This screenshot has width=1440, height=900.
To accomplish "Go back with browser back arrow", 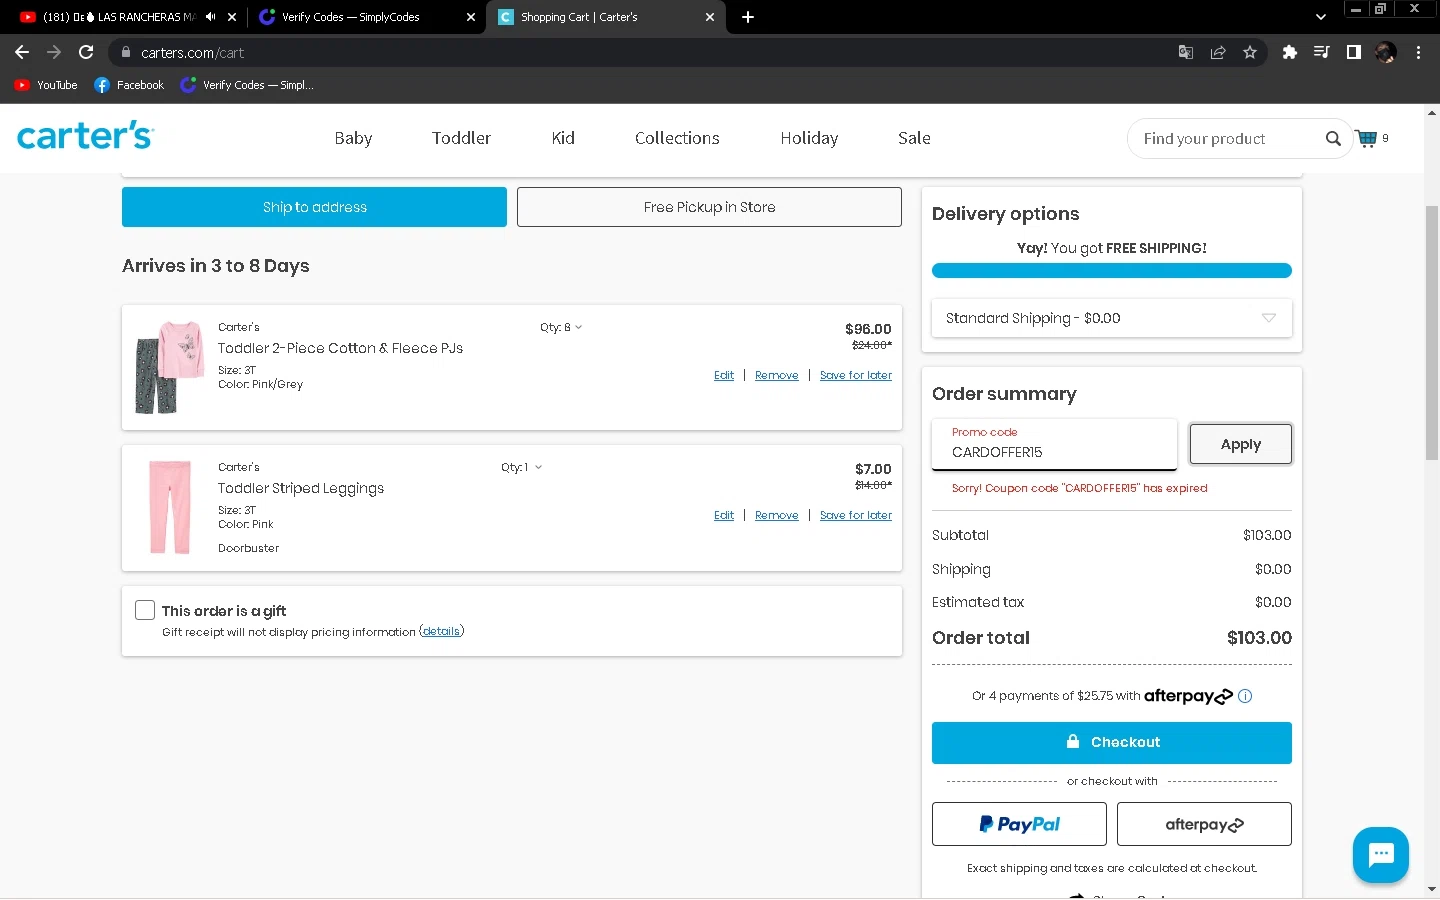I will (22, 52).
